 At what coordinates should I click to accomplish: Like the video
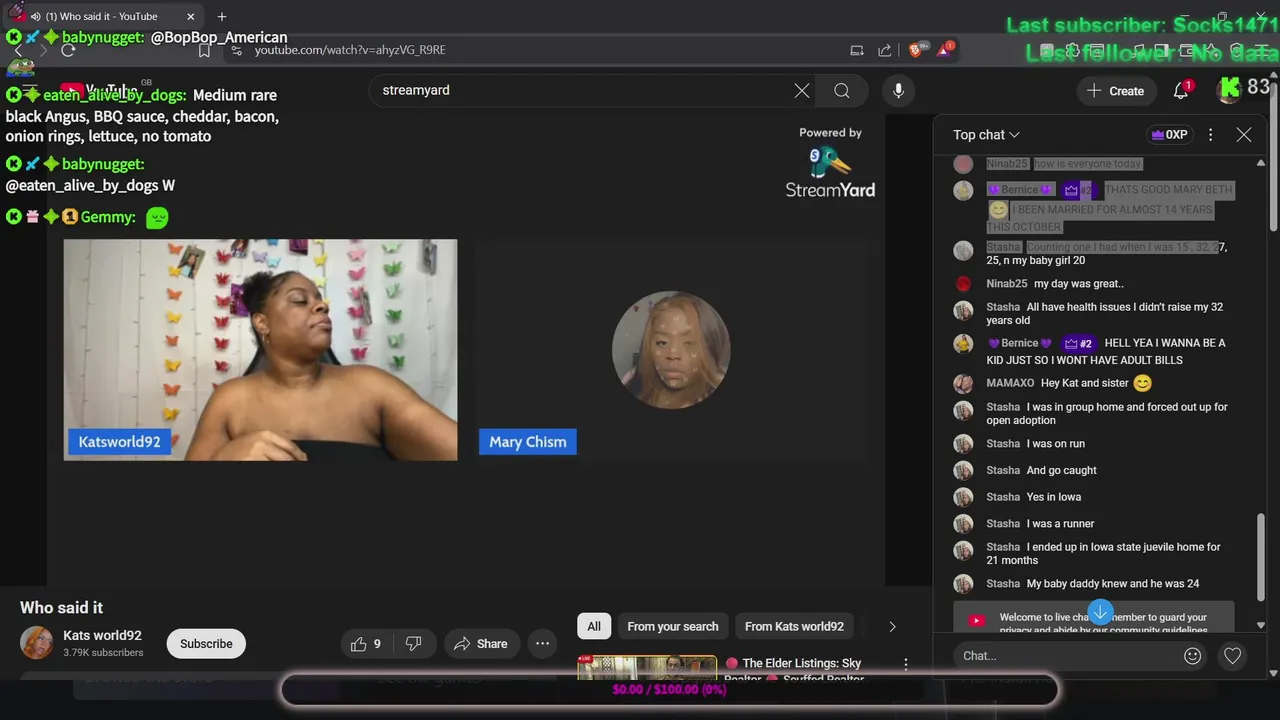[x=365, y=644]
